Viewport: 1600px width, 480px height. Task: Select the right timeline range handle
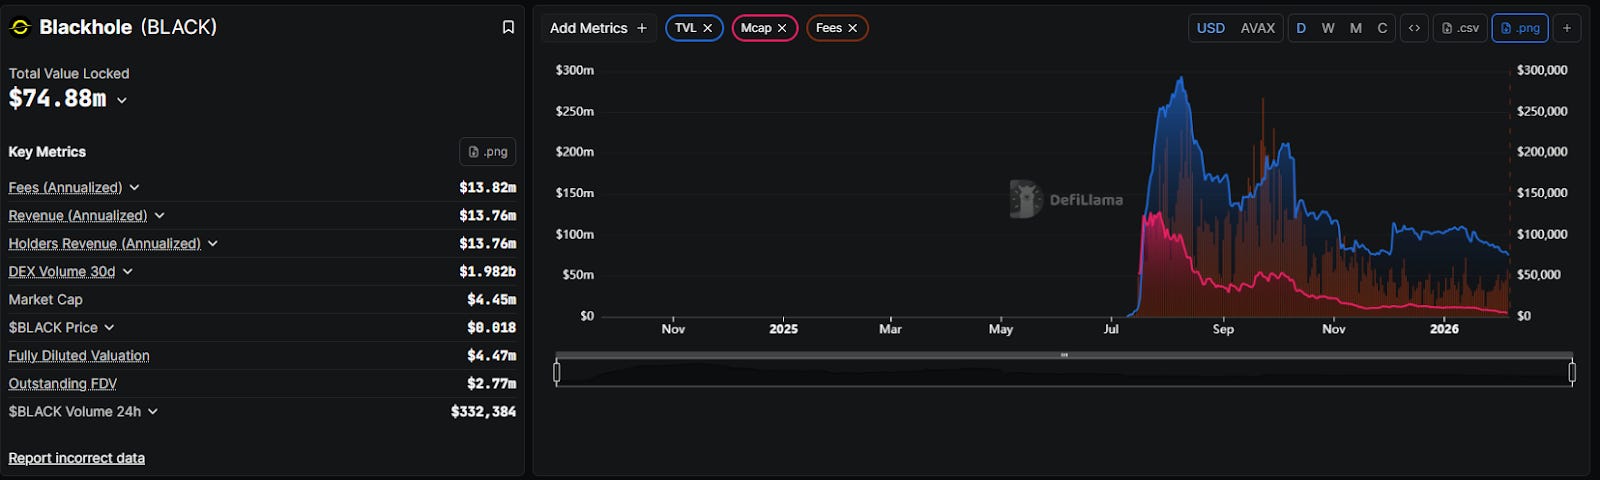1572,373
